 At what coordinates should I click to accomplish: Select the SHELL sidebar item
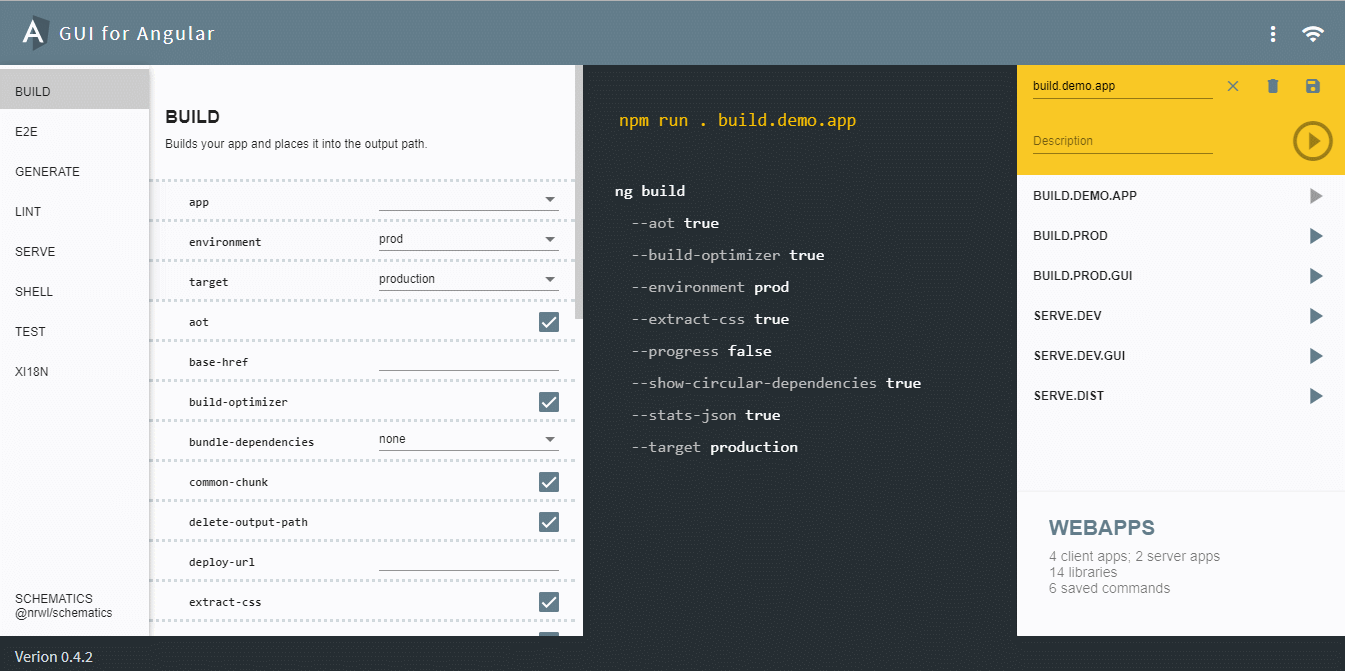pos(75,291)
